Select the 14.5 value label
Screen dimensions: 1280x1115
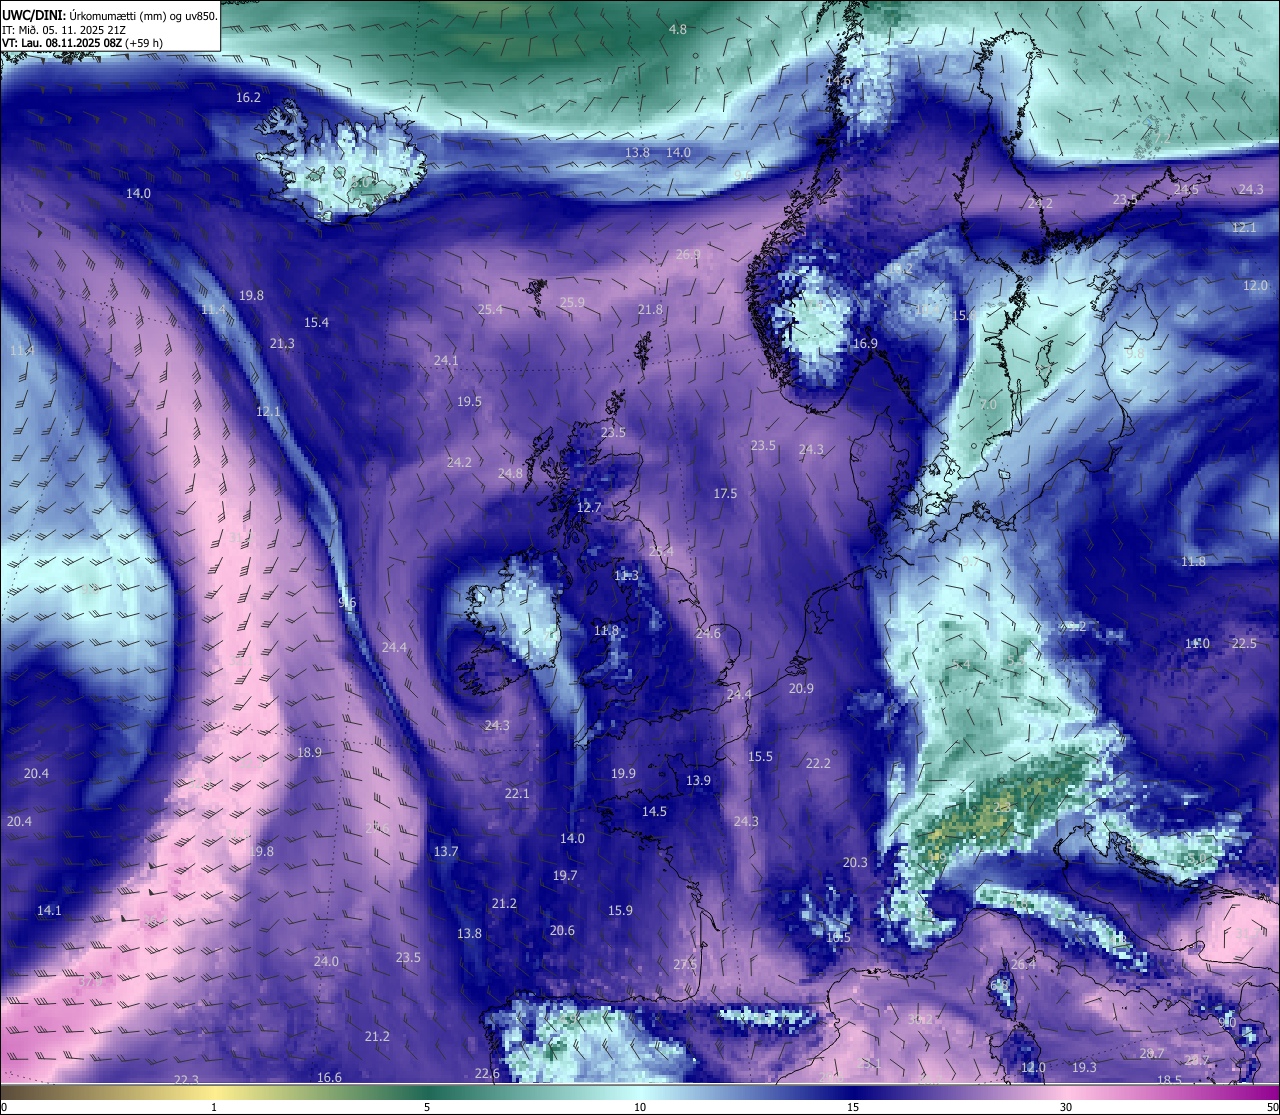(x=654, y=812)
